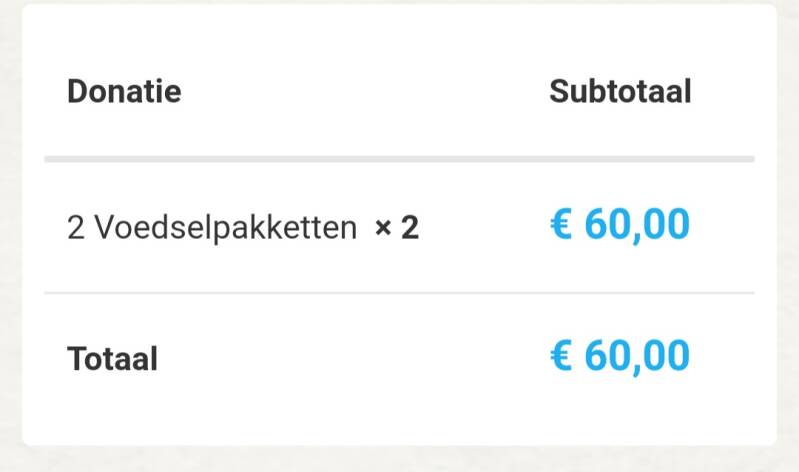Click the letter D of Donatie
Image resolution: width=799 pixels, height=472 pixels.
(x=77, y=92)
